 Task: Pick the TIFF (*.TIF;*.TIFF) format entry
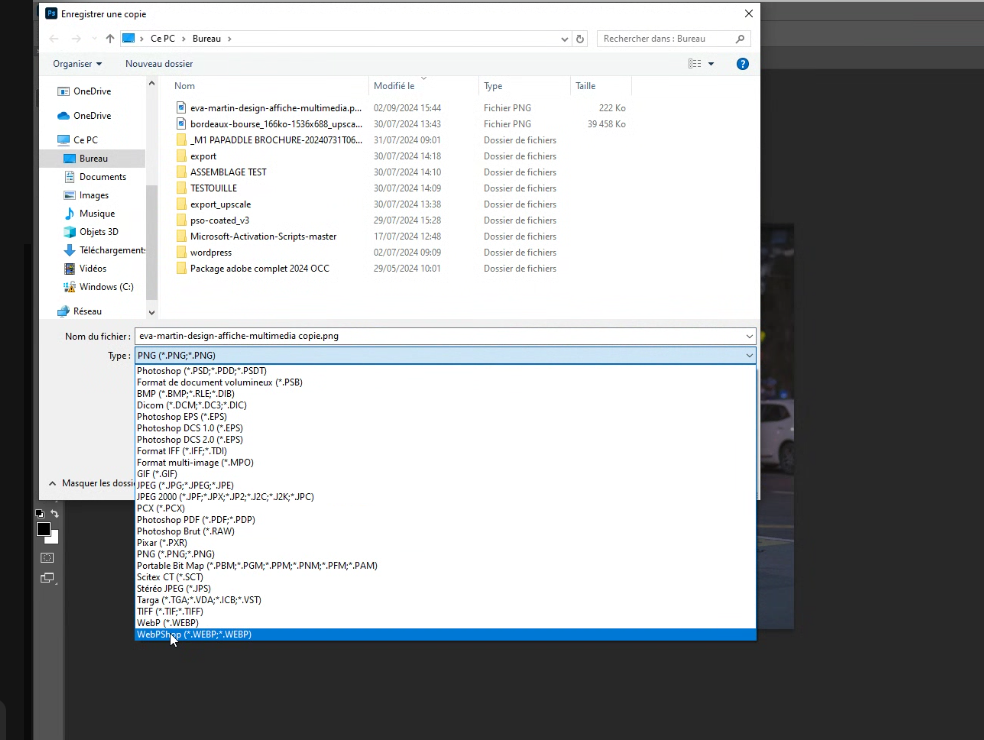170,611
